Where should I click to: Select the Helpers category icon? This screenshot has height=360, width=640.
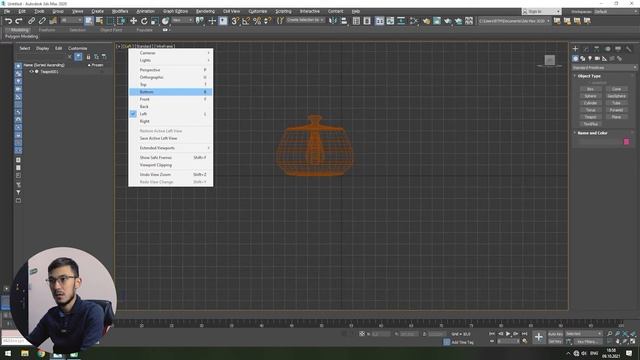pyautogui.click(x=604, y=59)
